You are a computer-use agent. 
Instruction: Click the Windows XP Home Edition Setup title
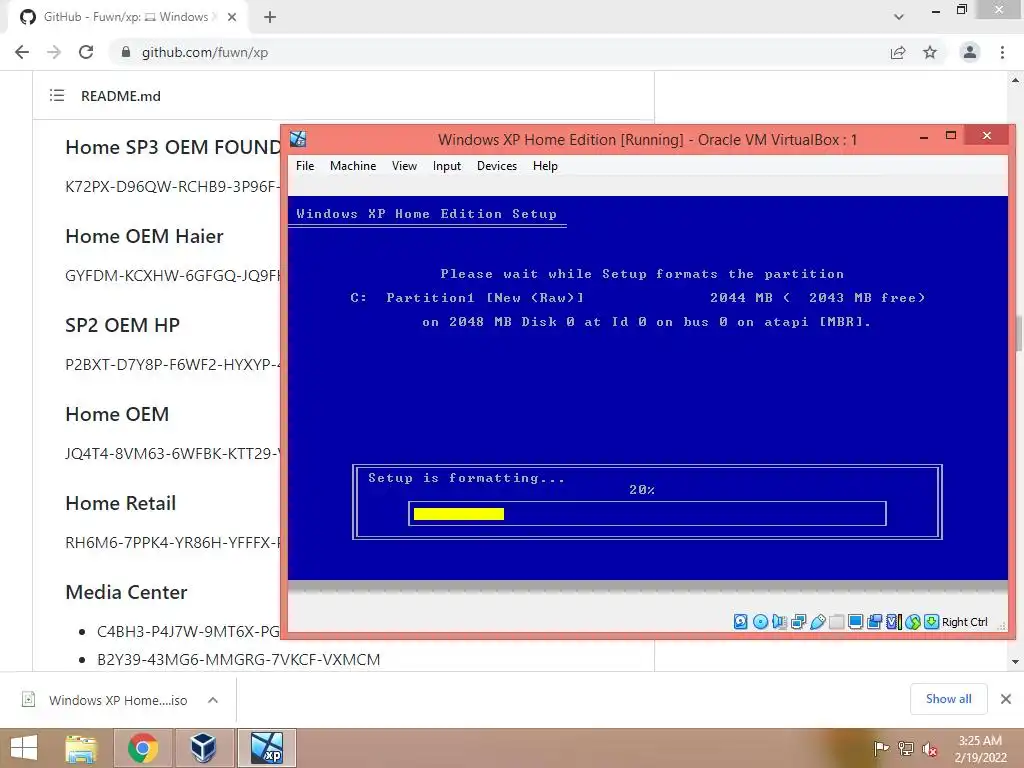pyautogui.click(x=426, y=214)
